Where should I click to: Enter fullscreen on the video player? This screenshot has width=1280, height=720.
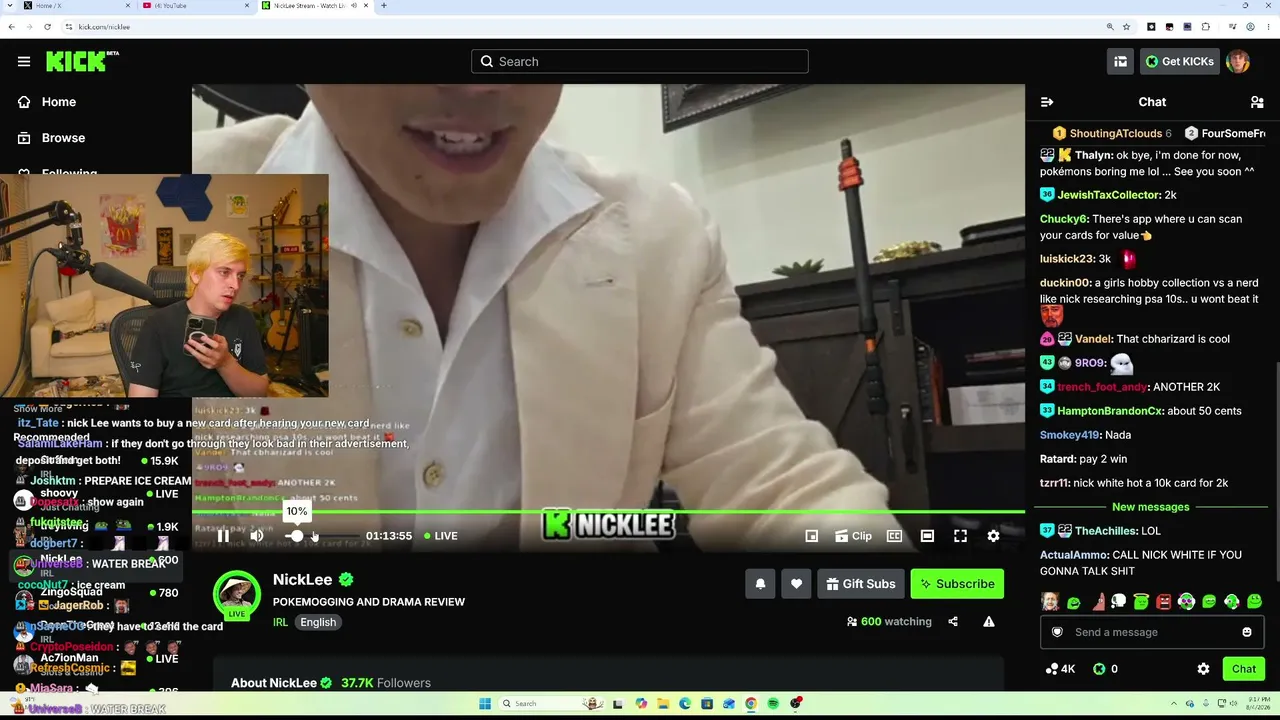(x=960, y=536)
